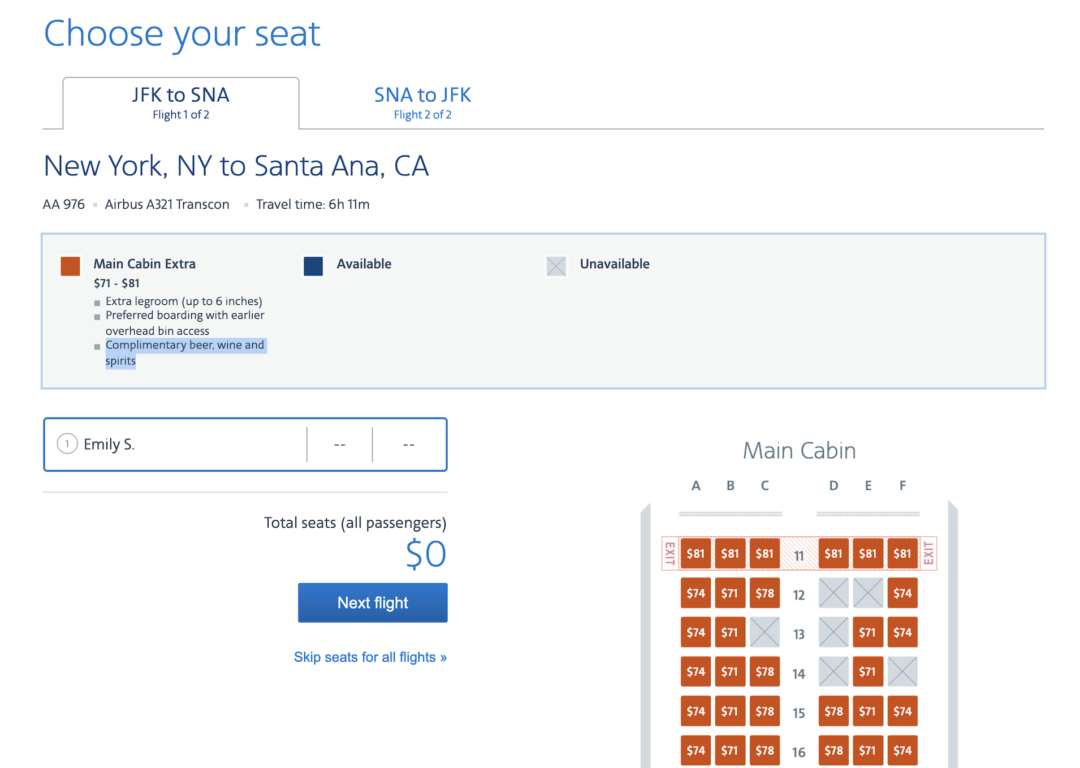Open the first seat selector next to Emily S.
This screenshot has height=768, width=1080.
(x=339, y=444)
